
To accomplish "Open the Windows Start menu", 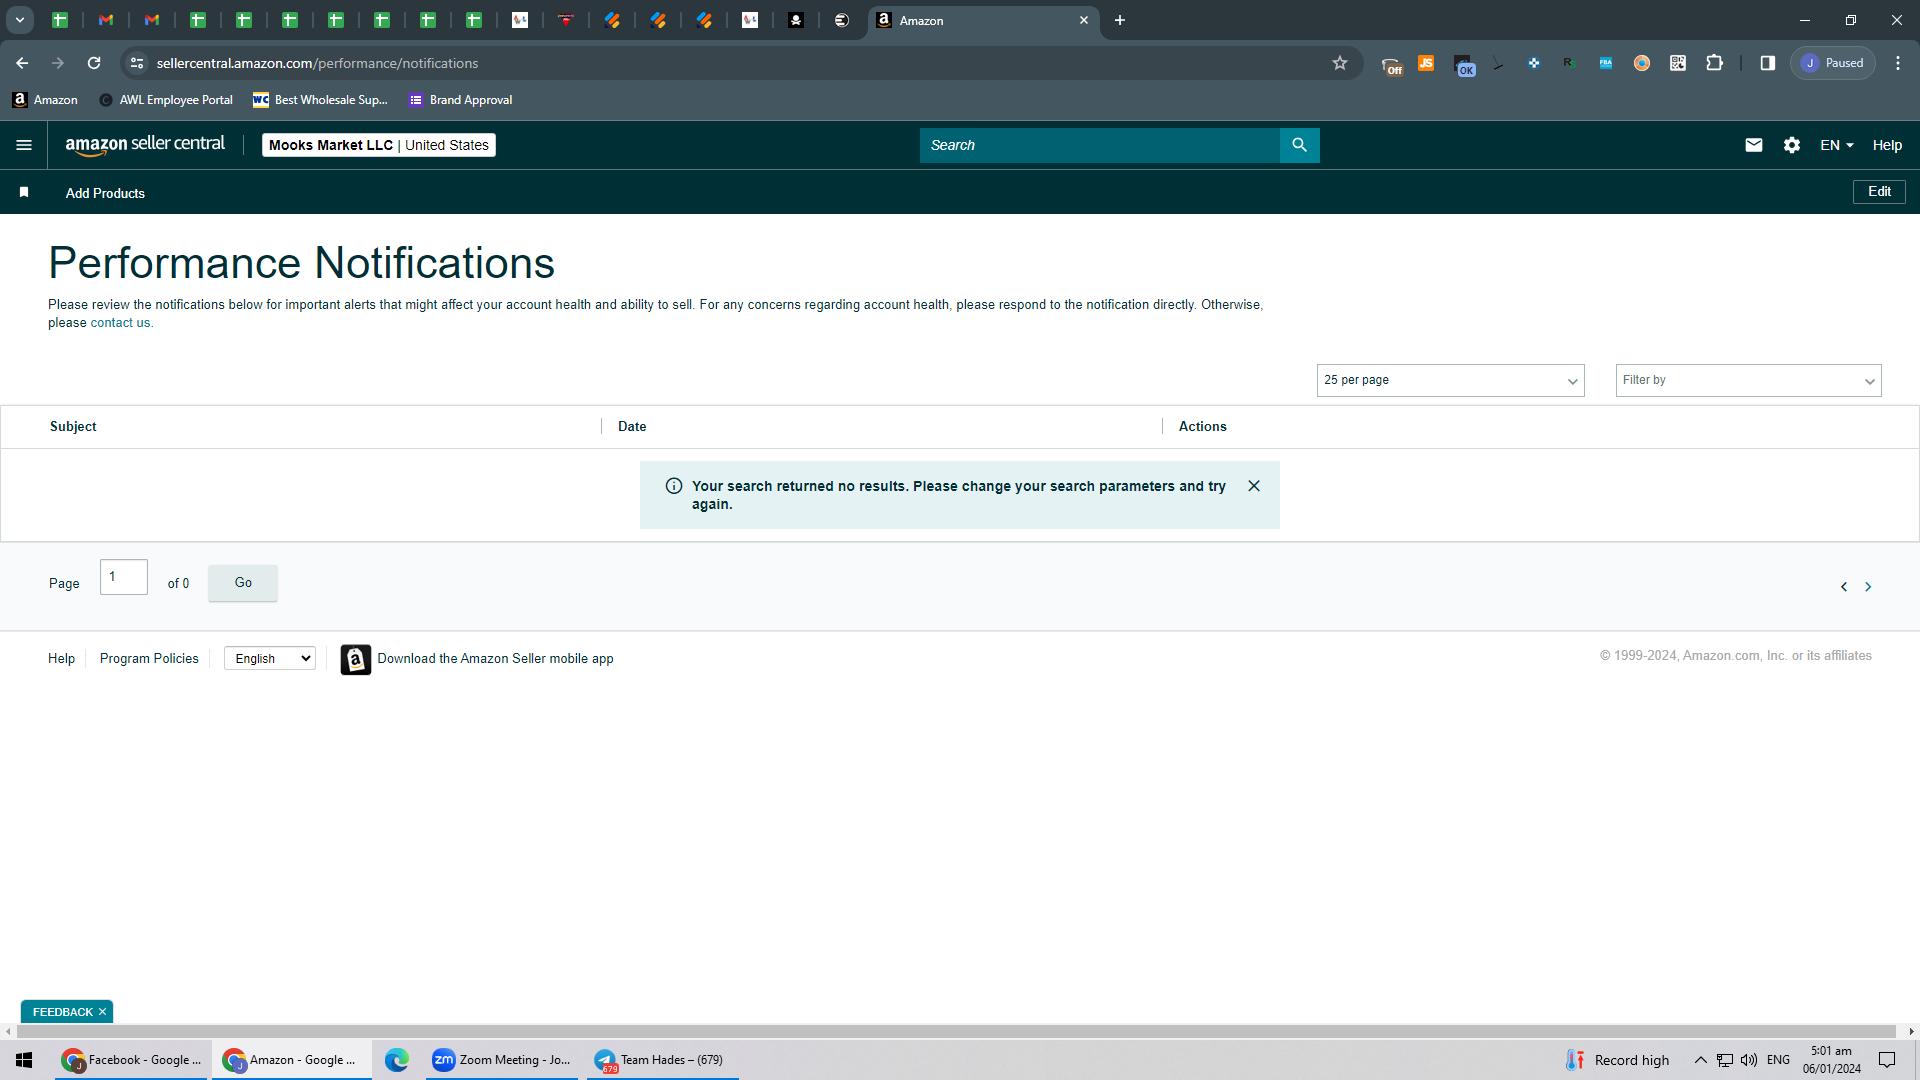I will click(24, 1060).
